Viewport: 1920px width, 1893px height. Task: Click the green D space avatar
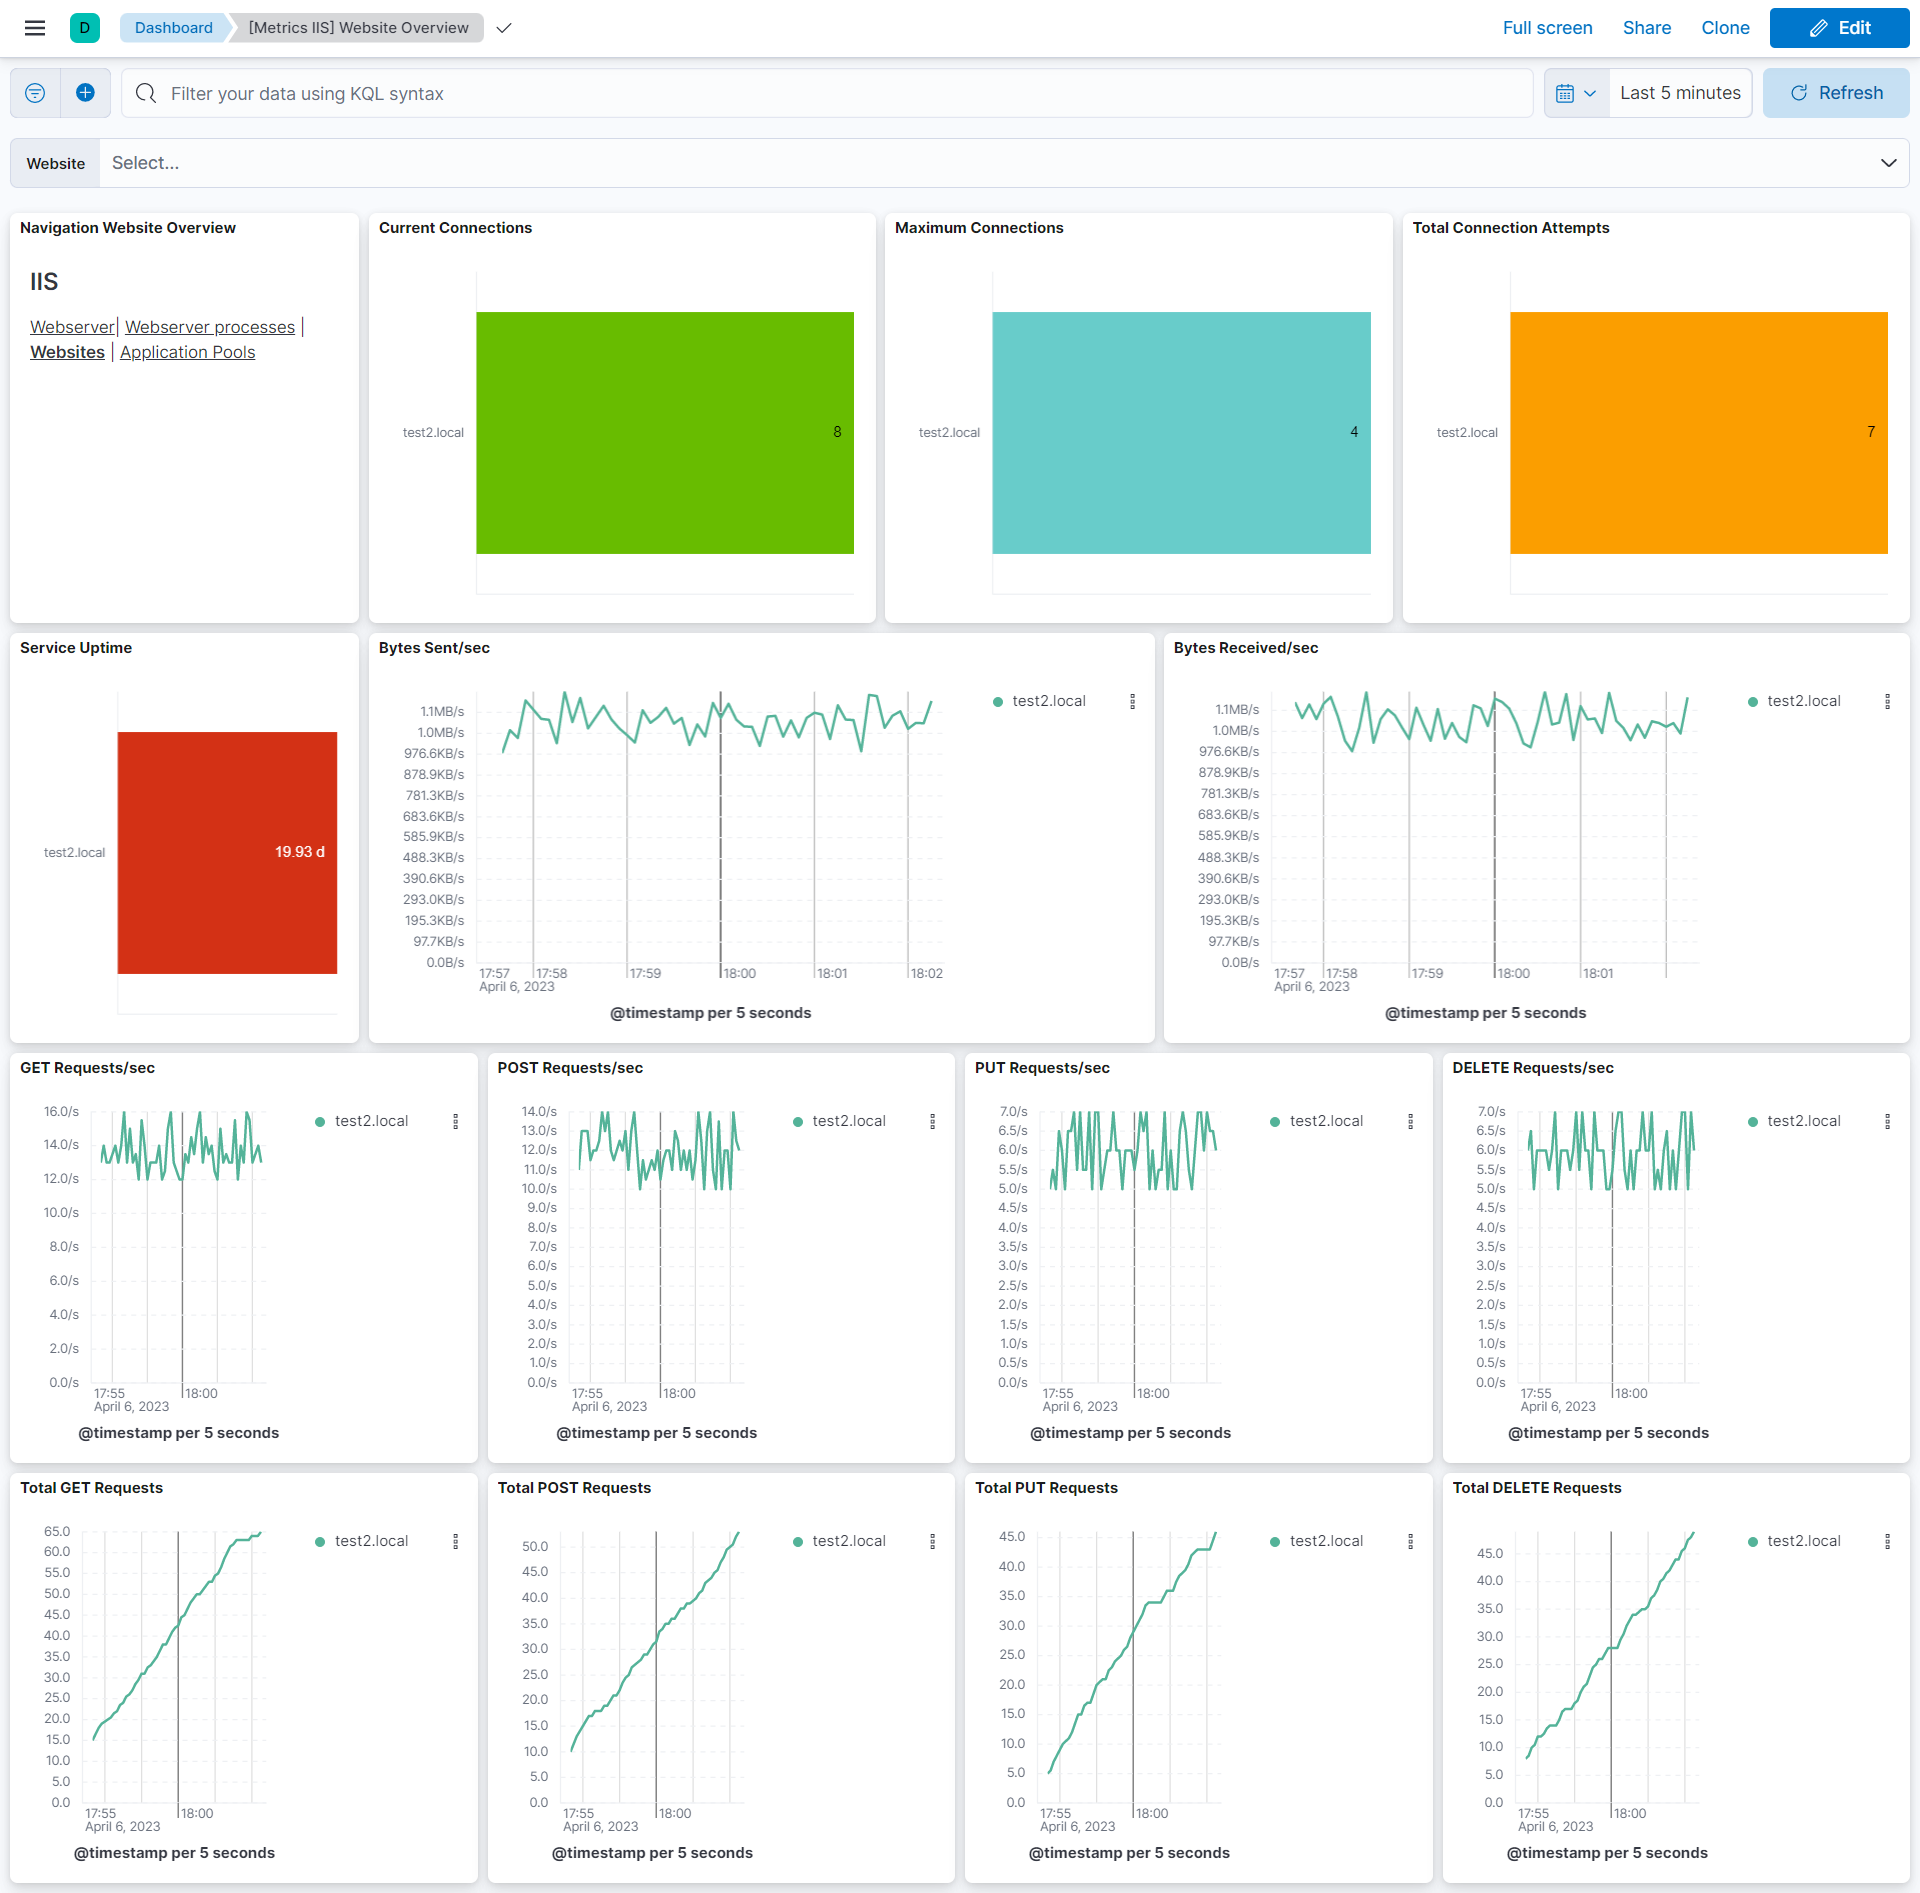point(85,28)
